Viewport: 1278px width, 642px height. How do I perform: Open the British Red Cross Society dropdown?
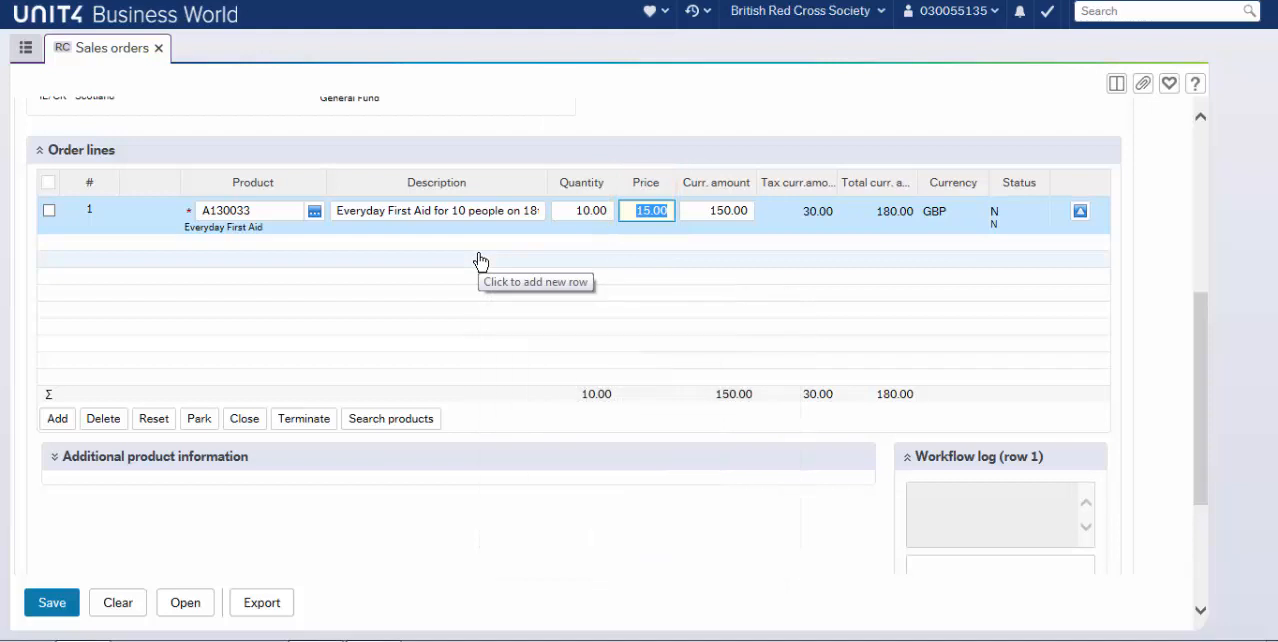coord(808,11)
